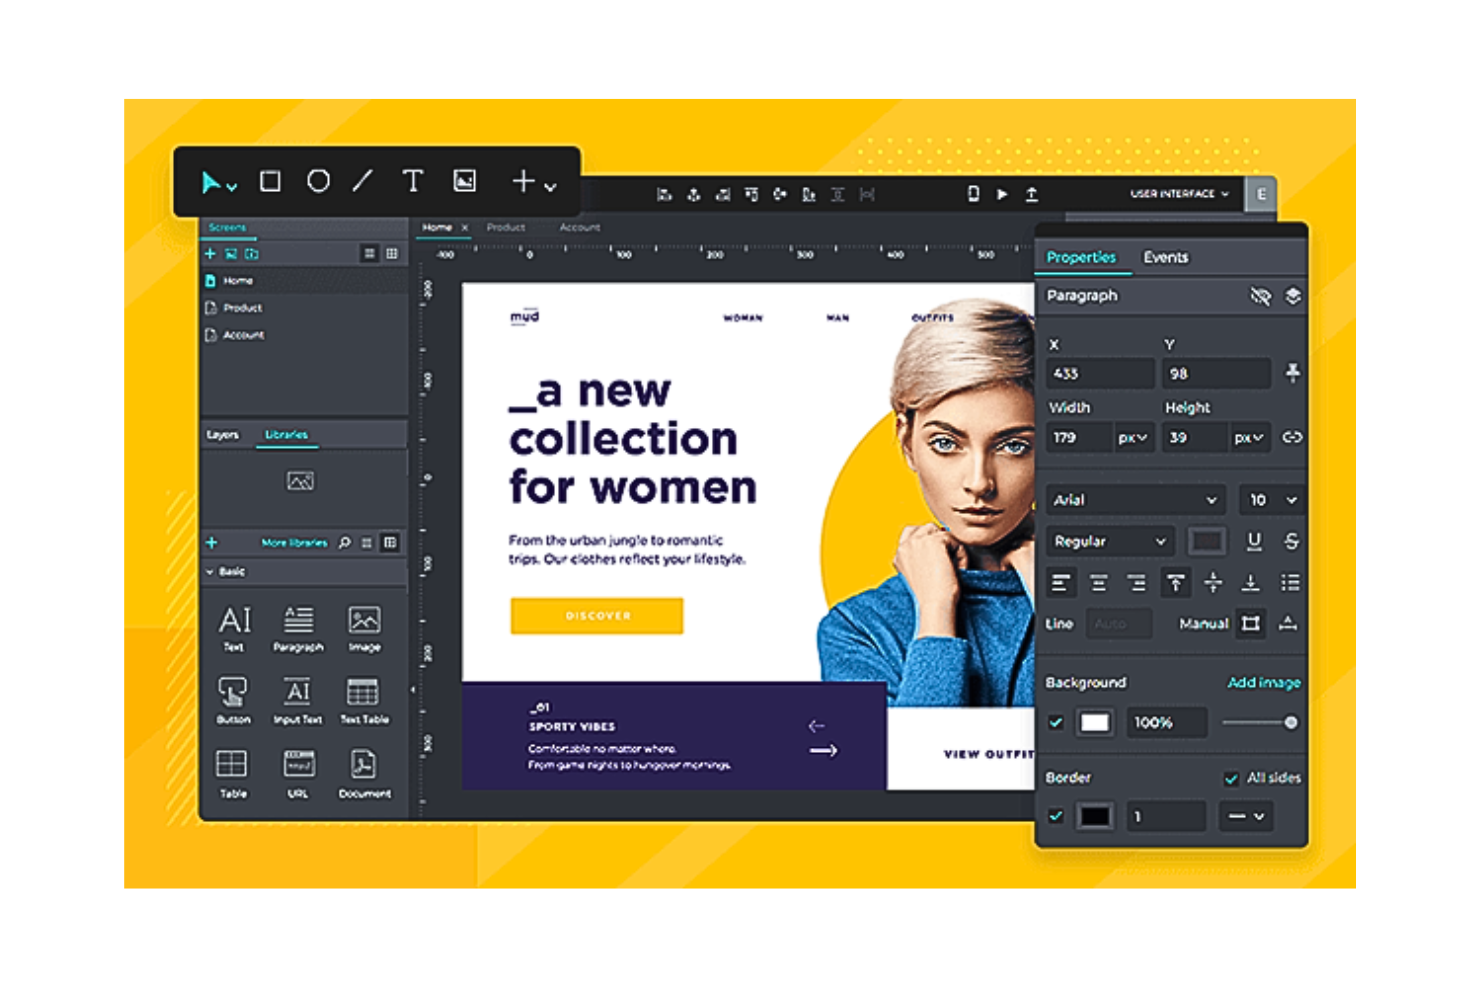Toggle the All sides border checkbox
This screenshot has height=987, width=1480.
(1231, 778)
